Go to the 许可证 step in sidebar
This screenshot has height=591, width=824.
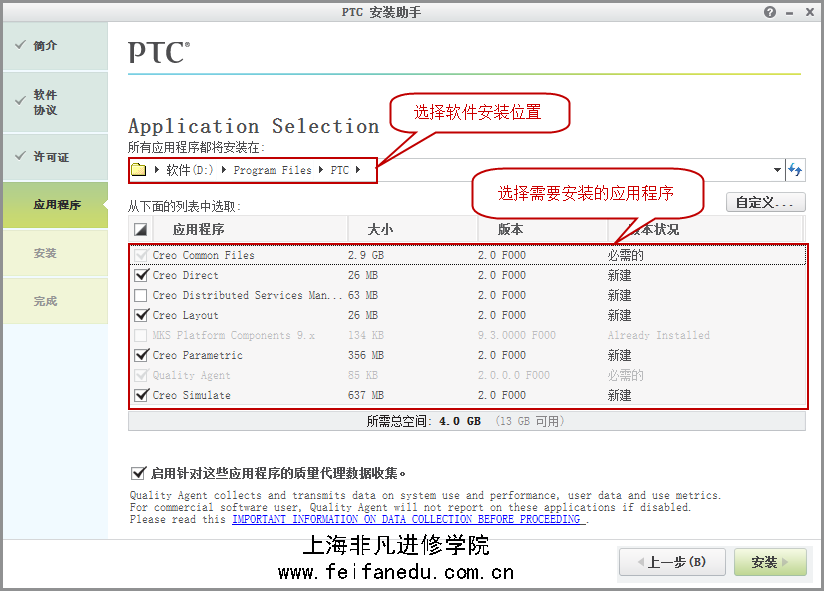(x=55, y=157)
